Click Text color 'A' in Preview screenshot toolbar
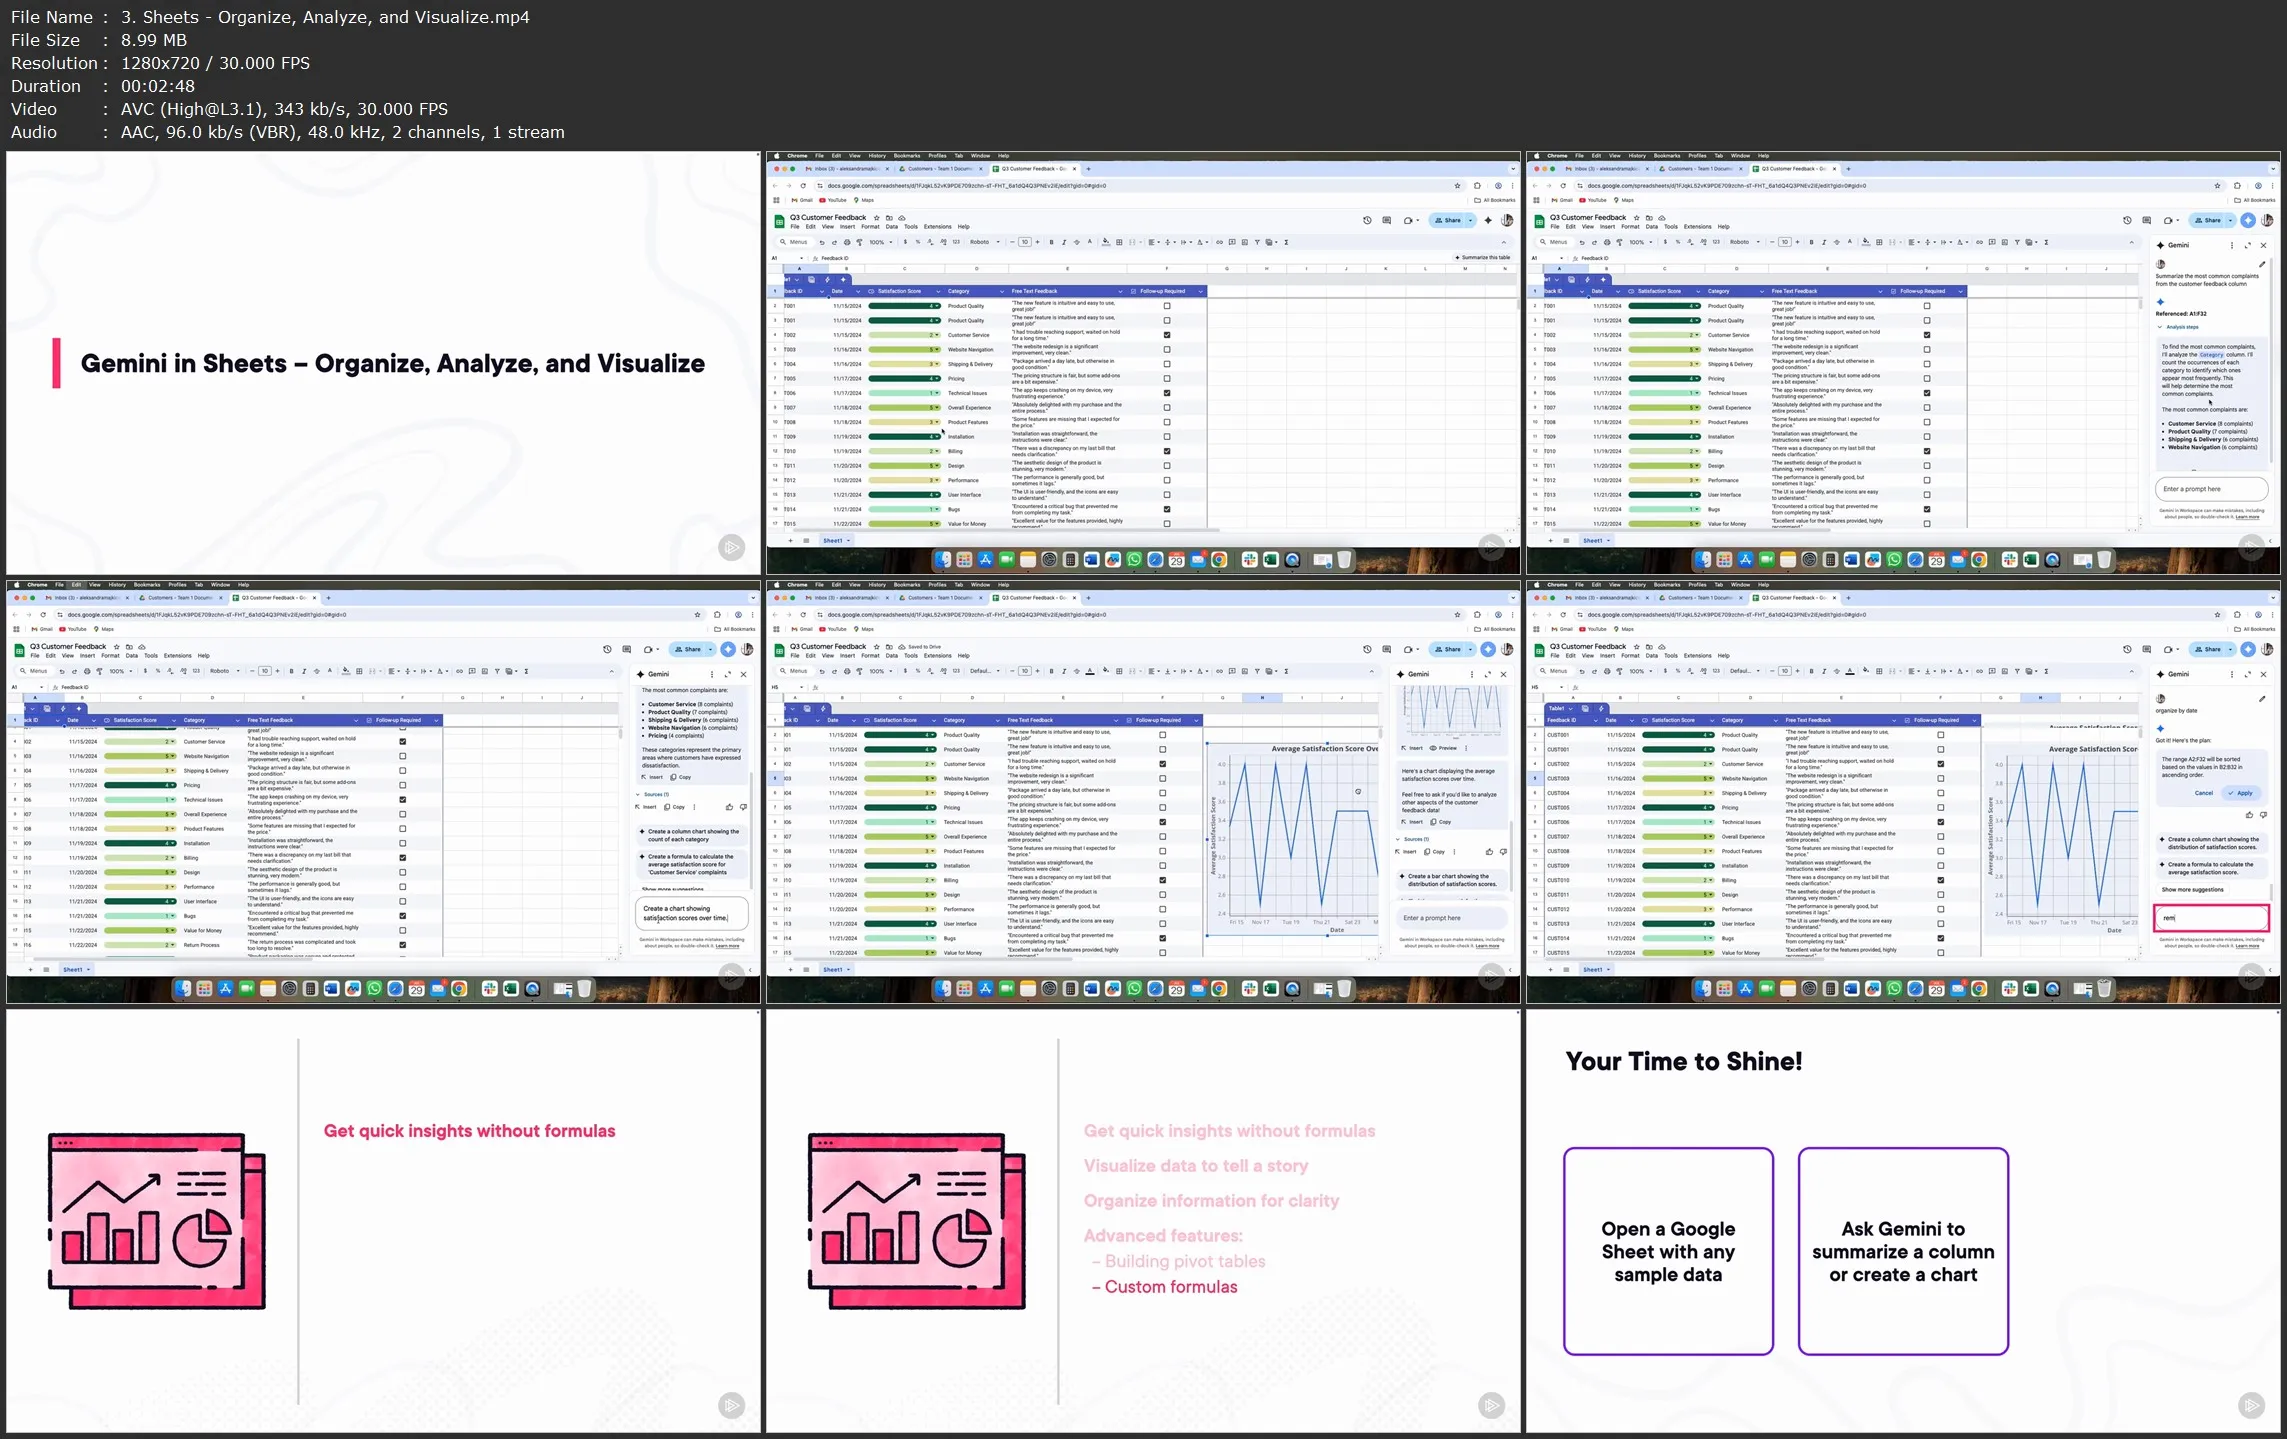 click(x=1090, y=671)
